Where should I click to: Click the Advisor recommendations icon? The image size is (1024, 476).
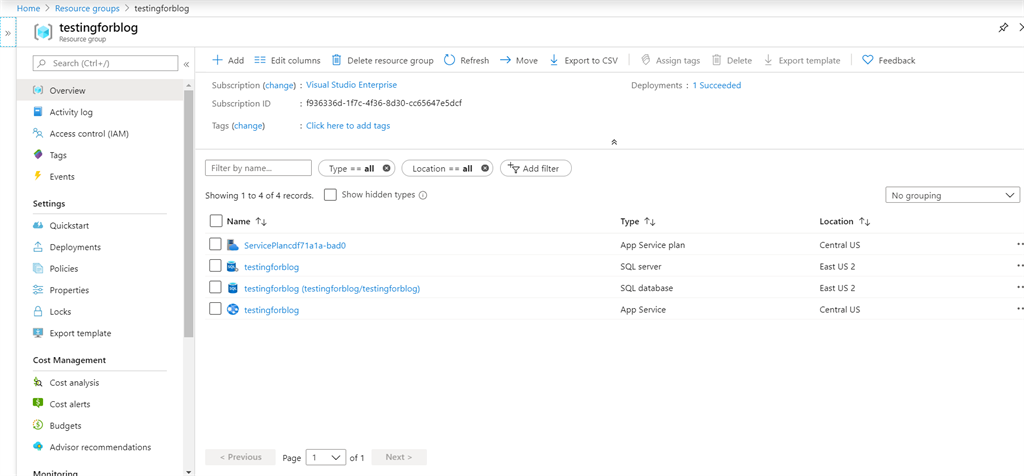[38, 447]
